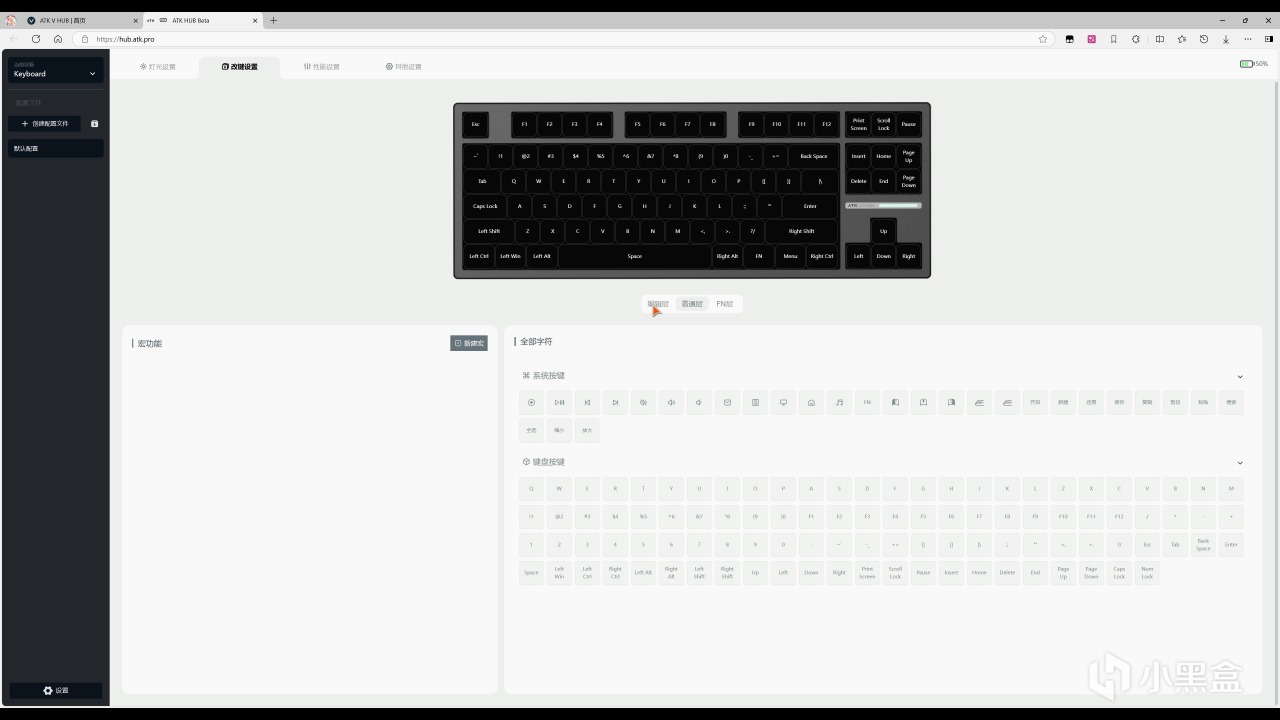Viewport: 1280px width, 720px height.
Task: Click Caps Lock on the keyboard image
Action: [485, 206]
